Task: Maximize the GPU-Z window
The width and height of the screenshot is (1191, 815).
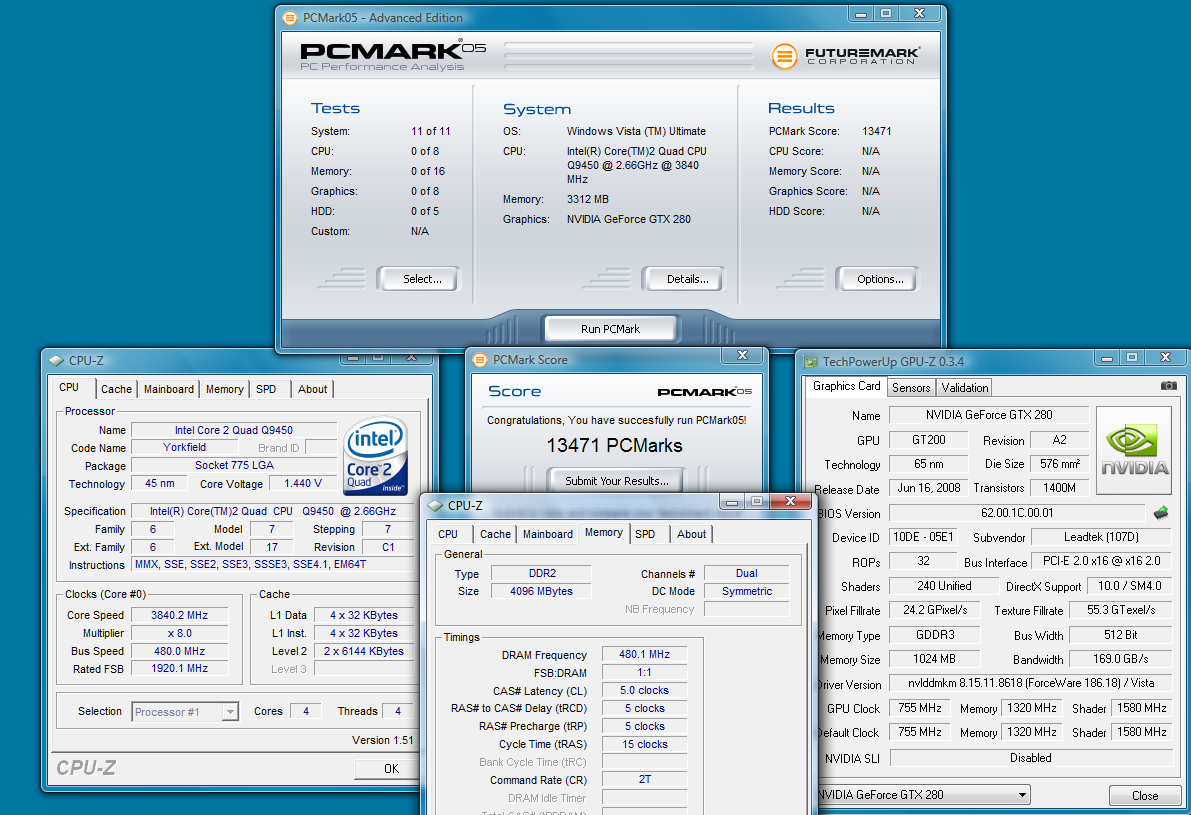Action: (x=1132, y=357)
